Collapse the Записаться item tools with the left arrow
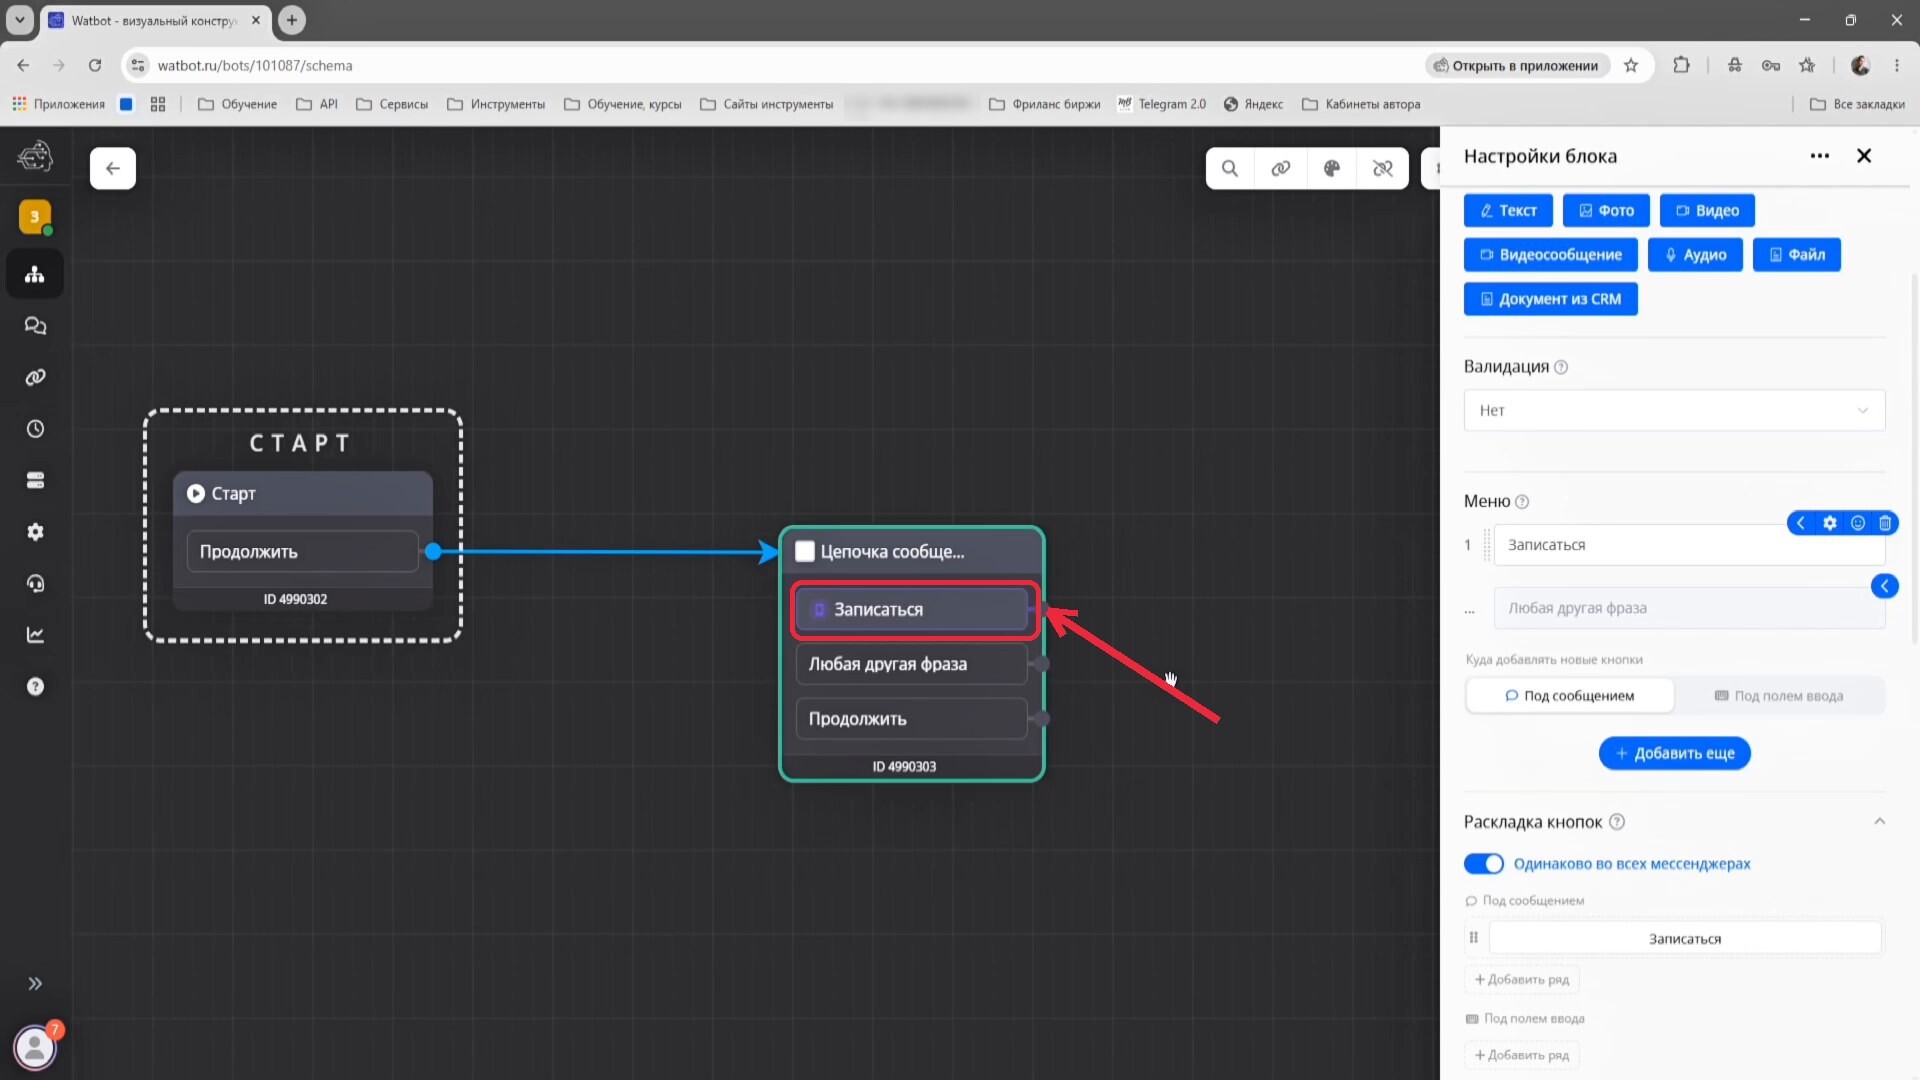The width and height of the screenshot is (1920, 1080). click(1801, 523)
